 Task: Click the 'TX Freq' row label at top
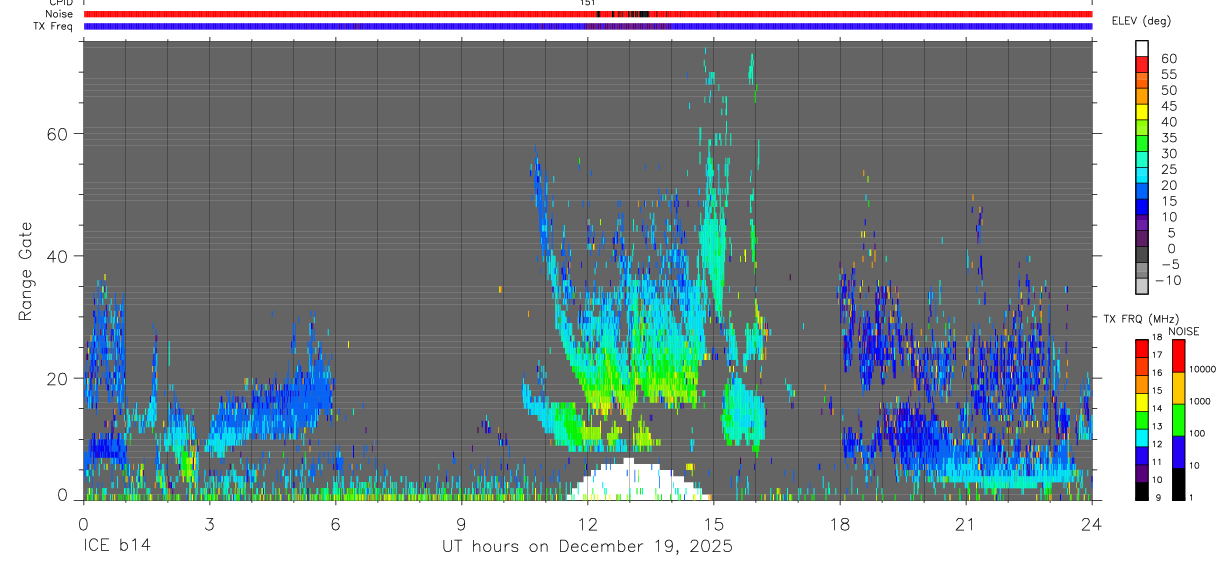pos(54,26)
